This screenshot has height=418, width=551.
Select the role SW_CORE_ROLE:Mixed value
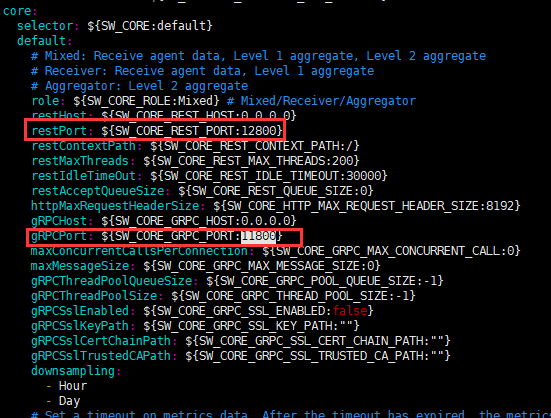click(146, 101)
